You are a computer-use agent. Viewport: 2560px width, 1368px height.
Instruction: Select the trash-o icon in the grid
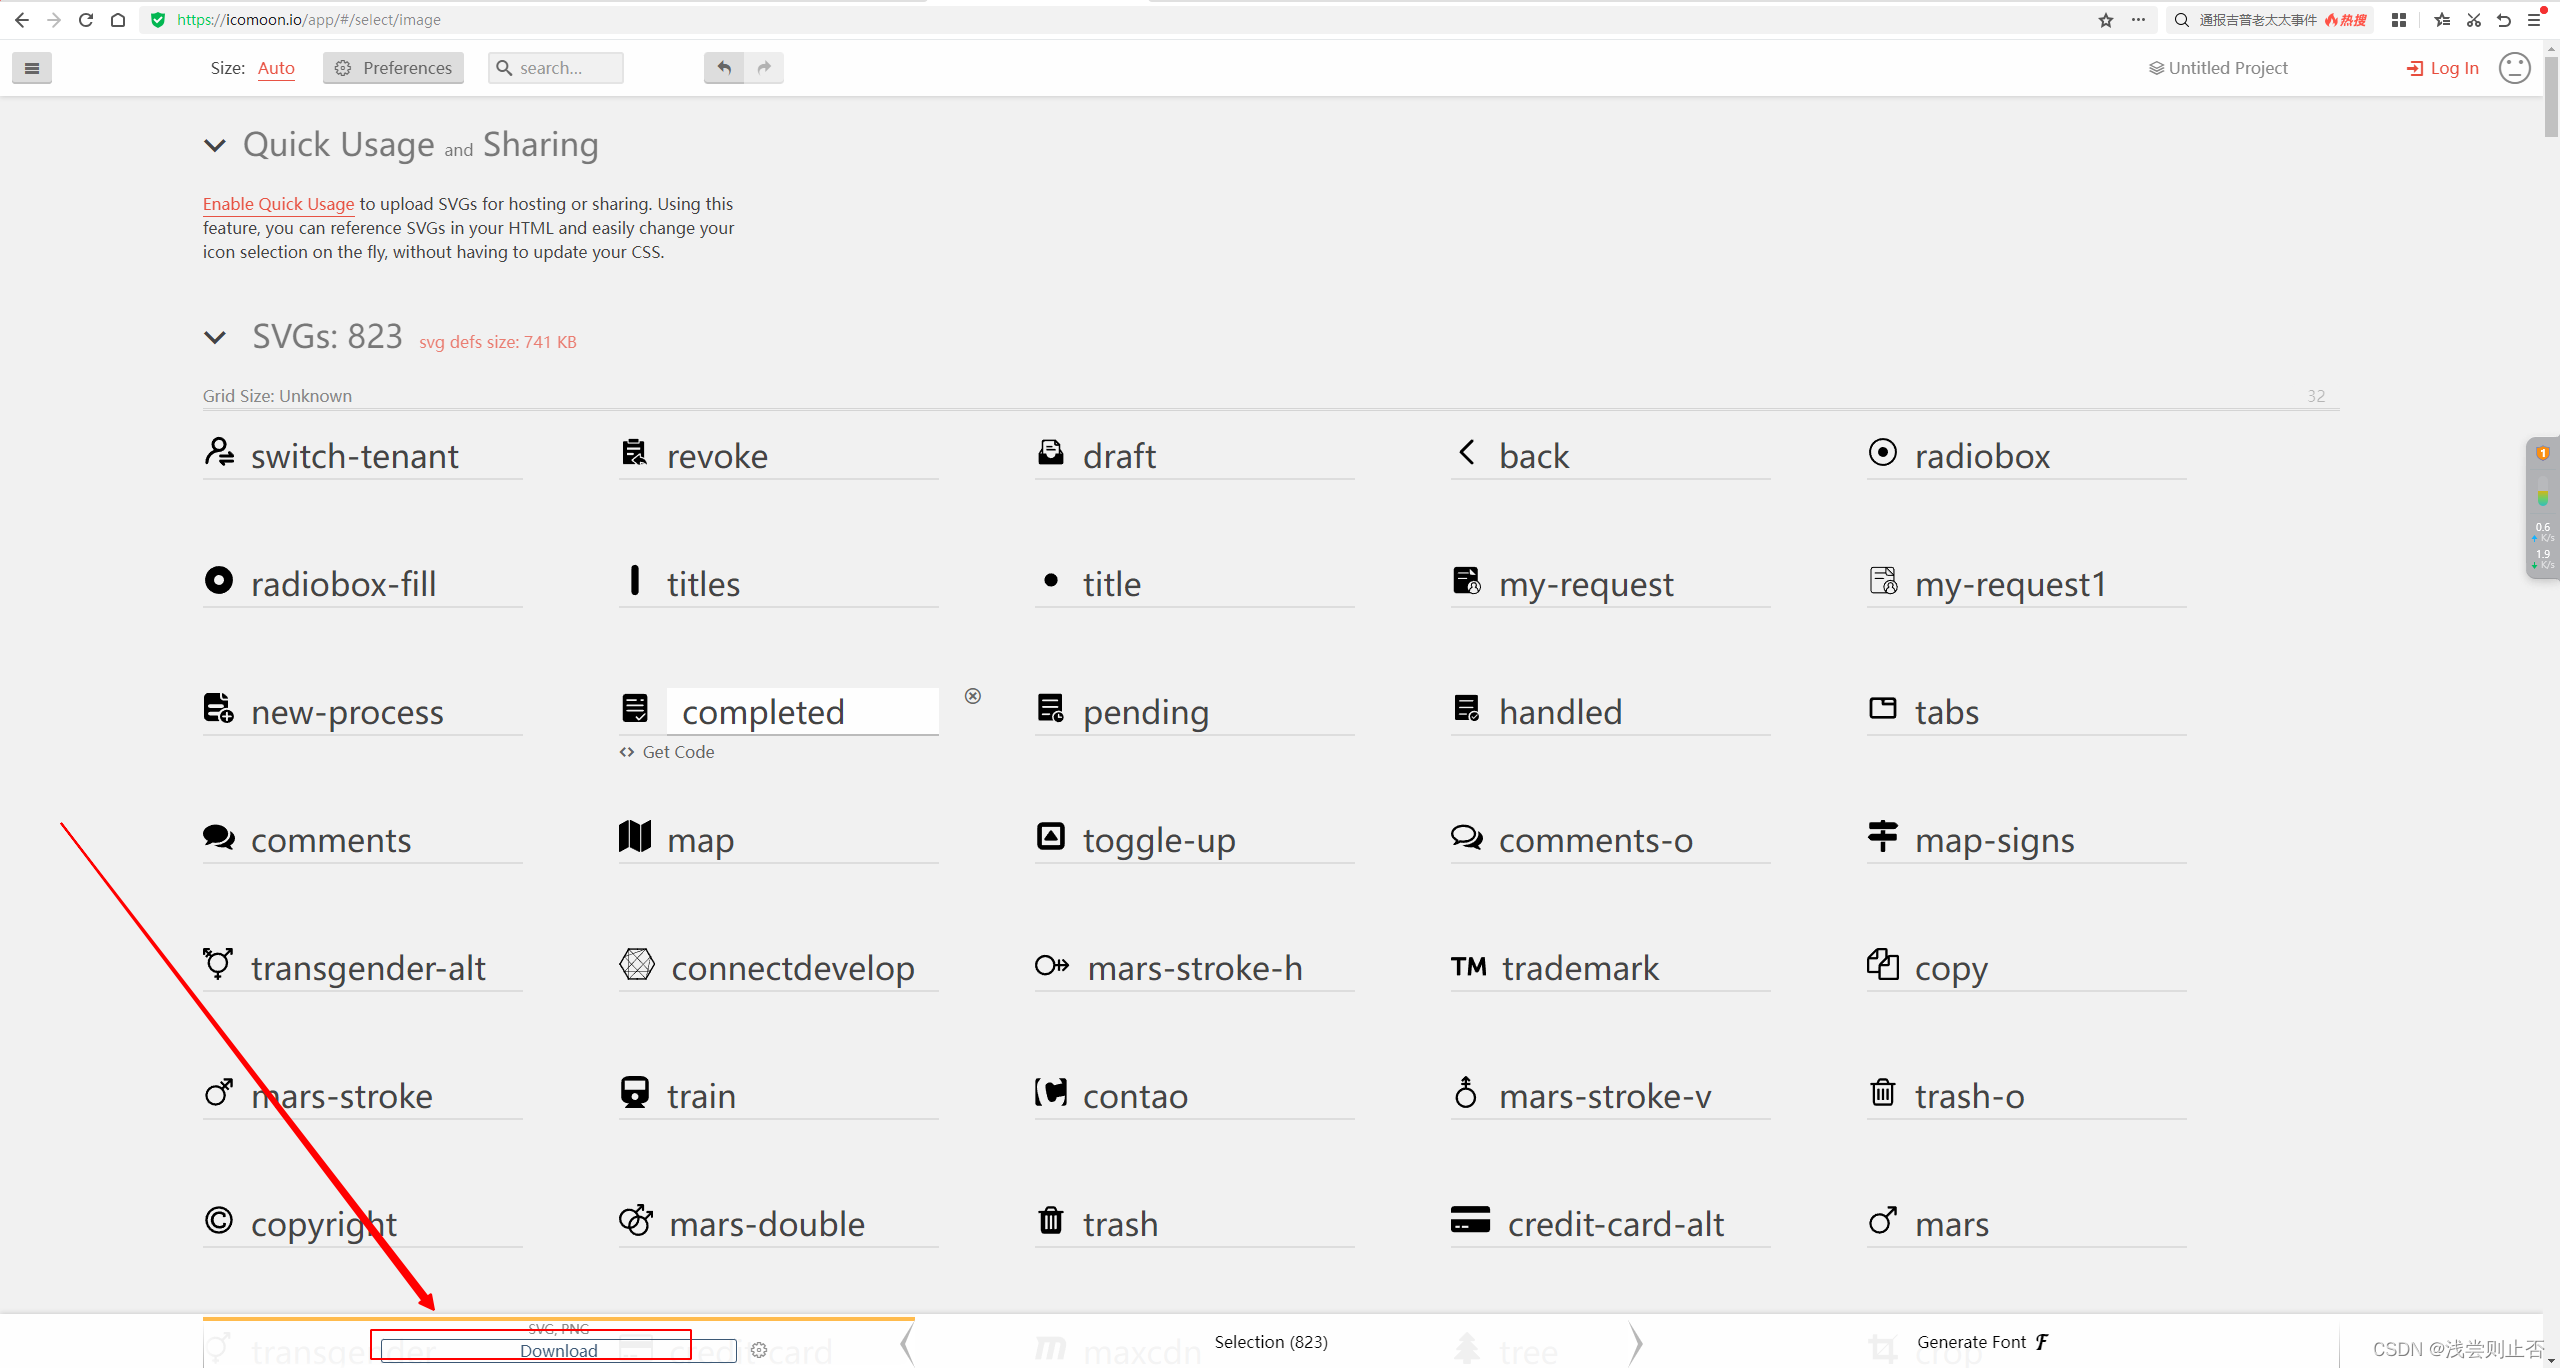[x=1968, y=1095]
